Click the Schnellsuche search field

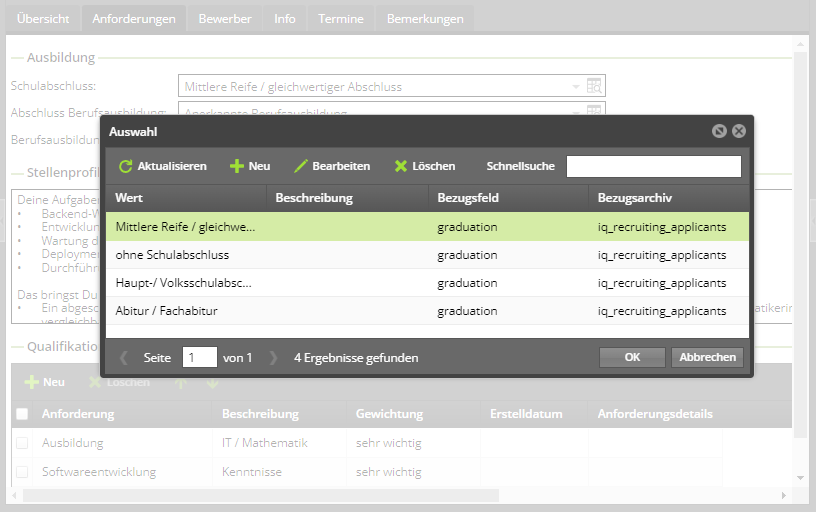pyautogui.click(x=654, y=167)
